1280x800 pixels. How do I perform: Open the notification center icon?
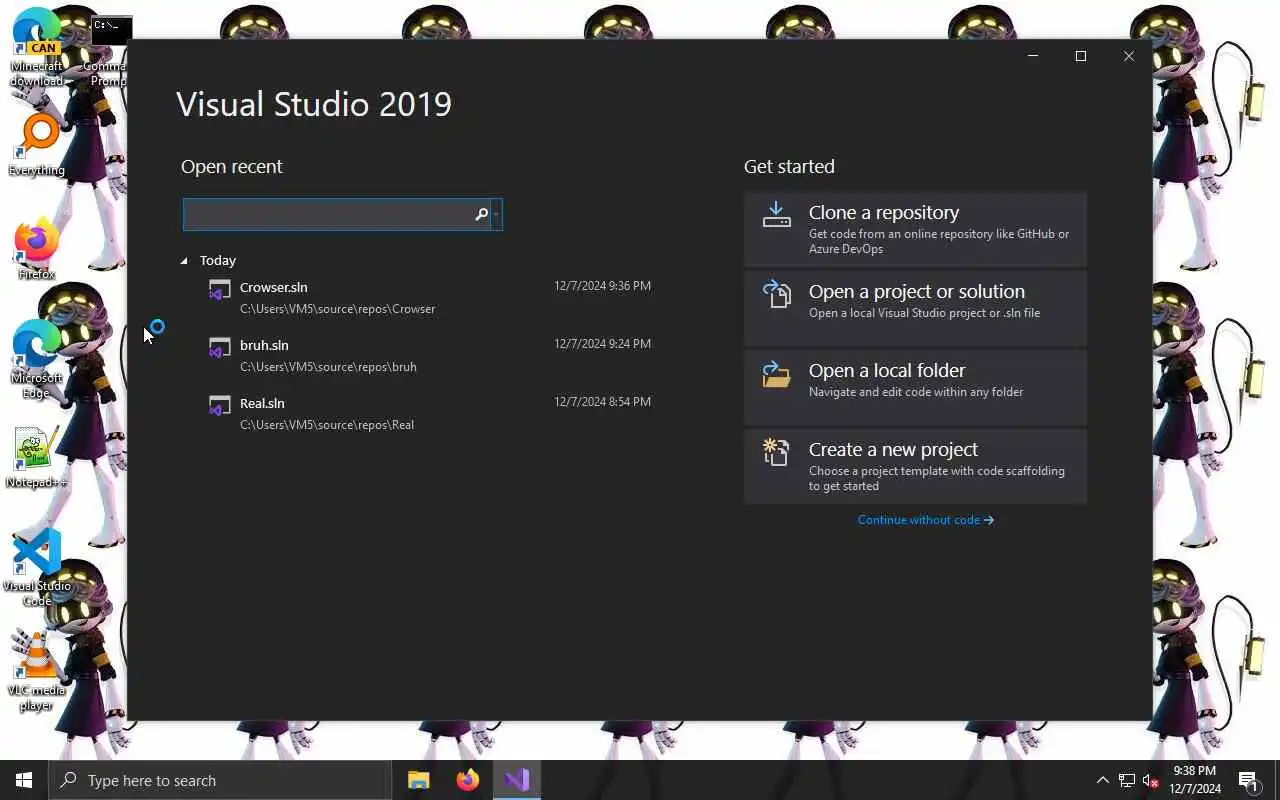pos(1248,780)
